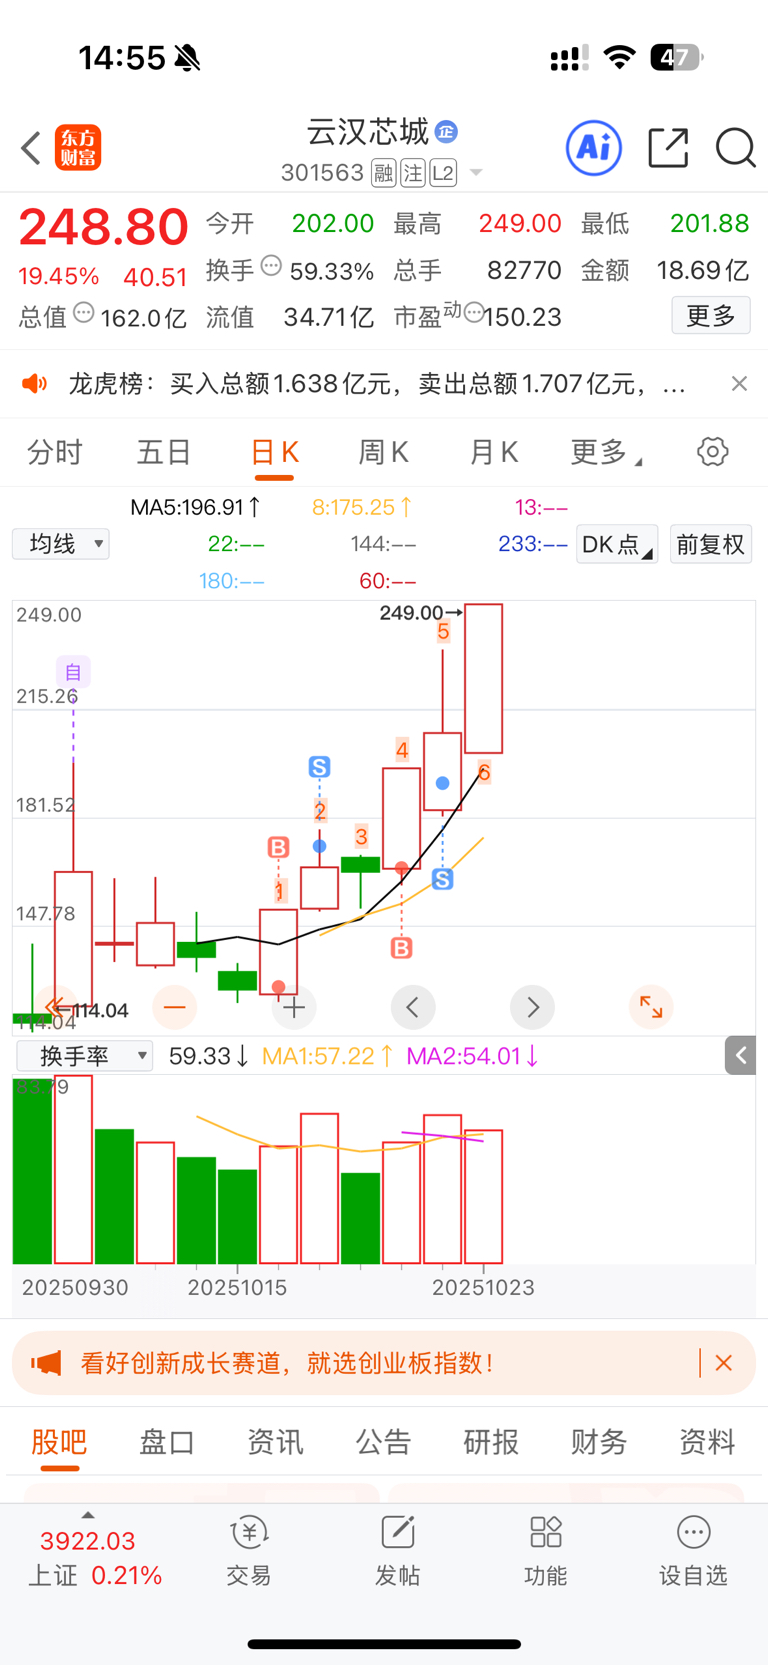Open the DK点 dropdown
Image resolution: width=769 pixels, height=1665 pixels.
[x=617, y=544]
